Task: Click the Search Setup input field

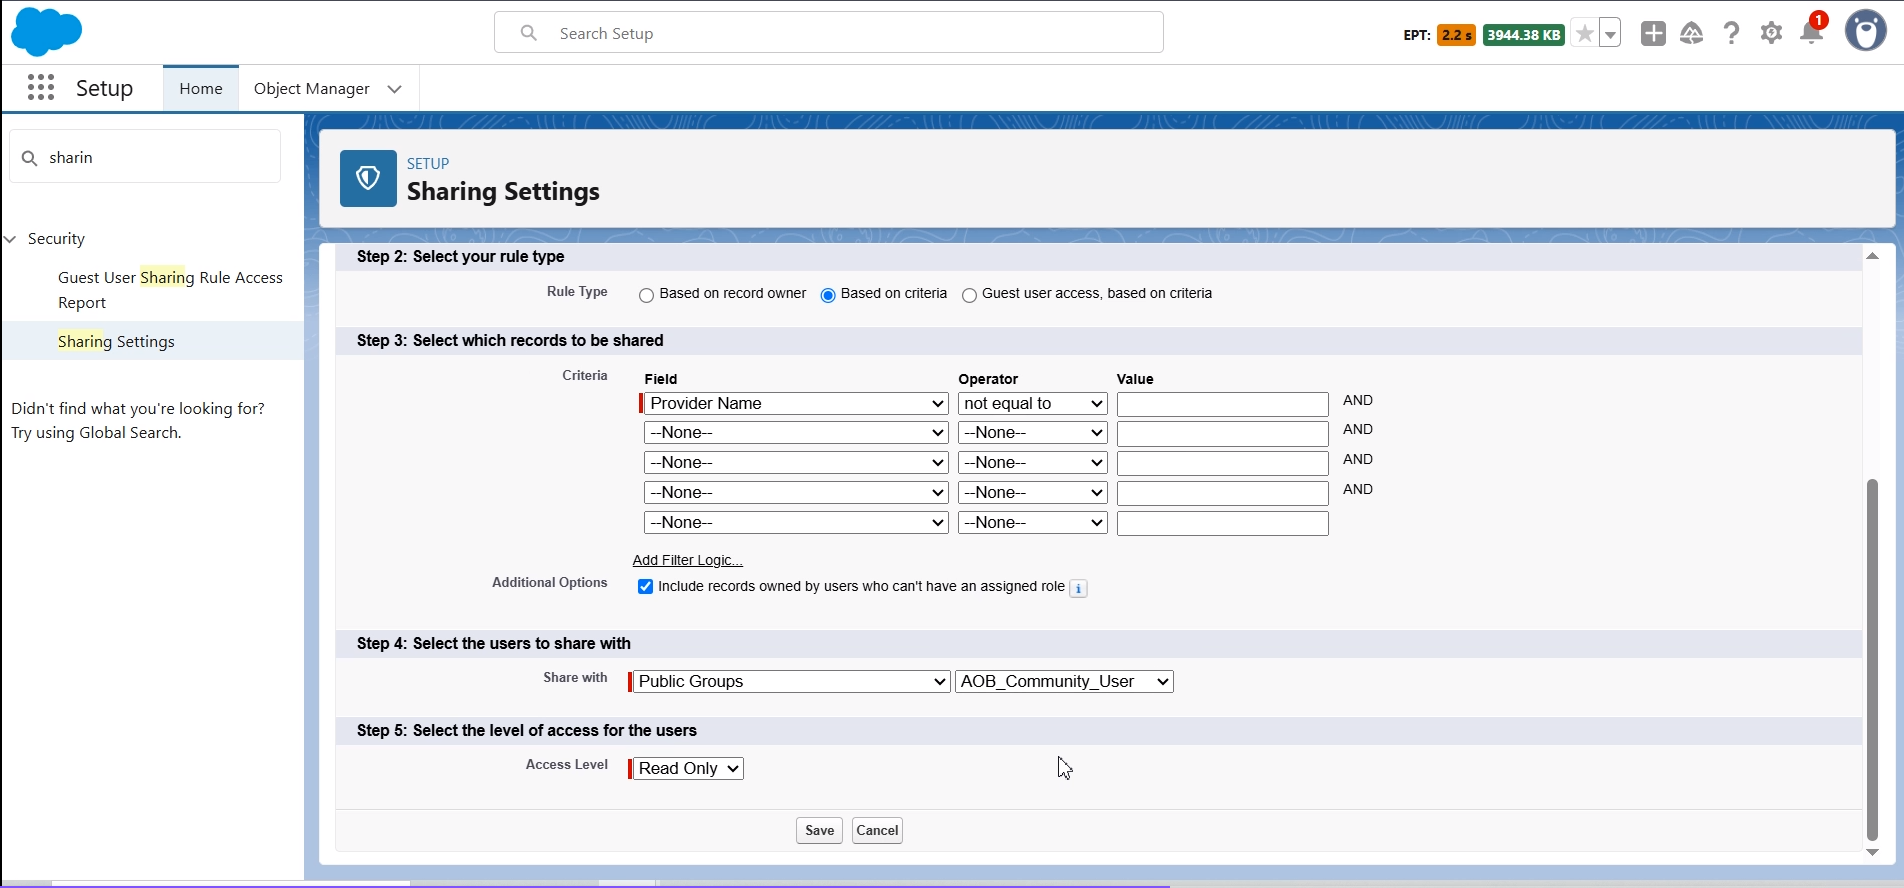Action: tap(829, 33)
